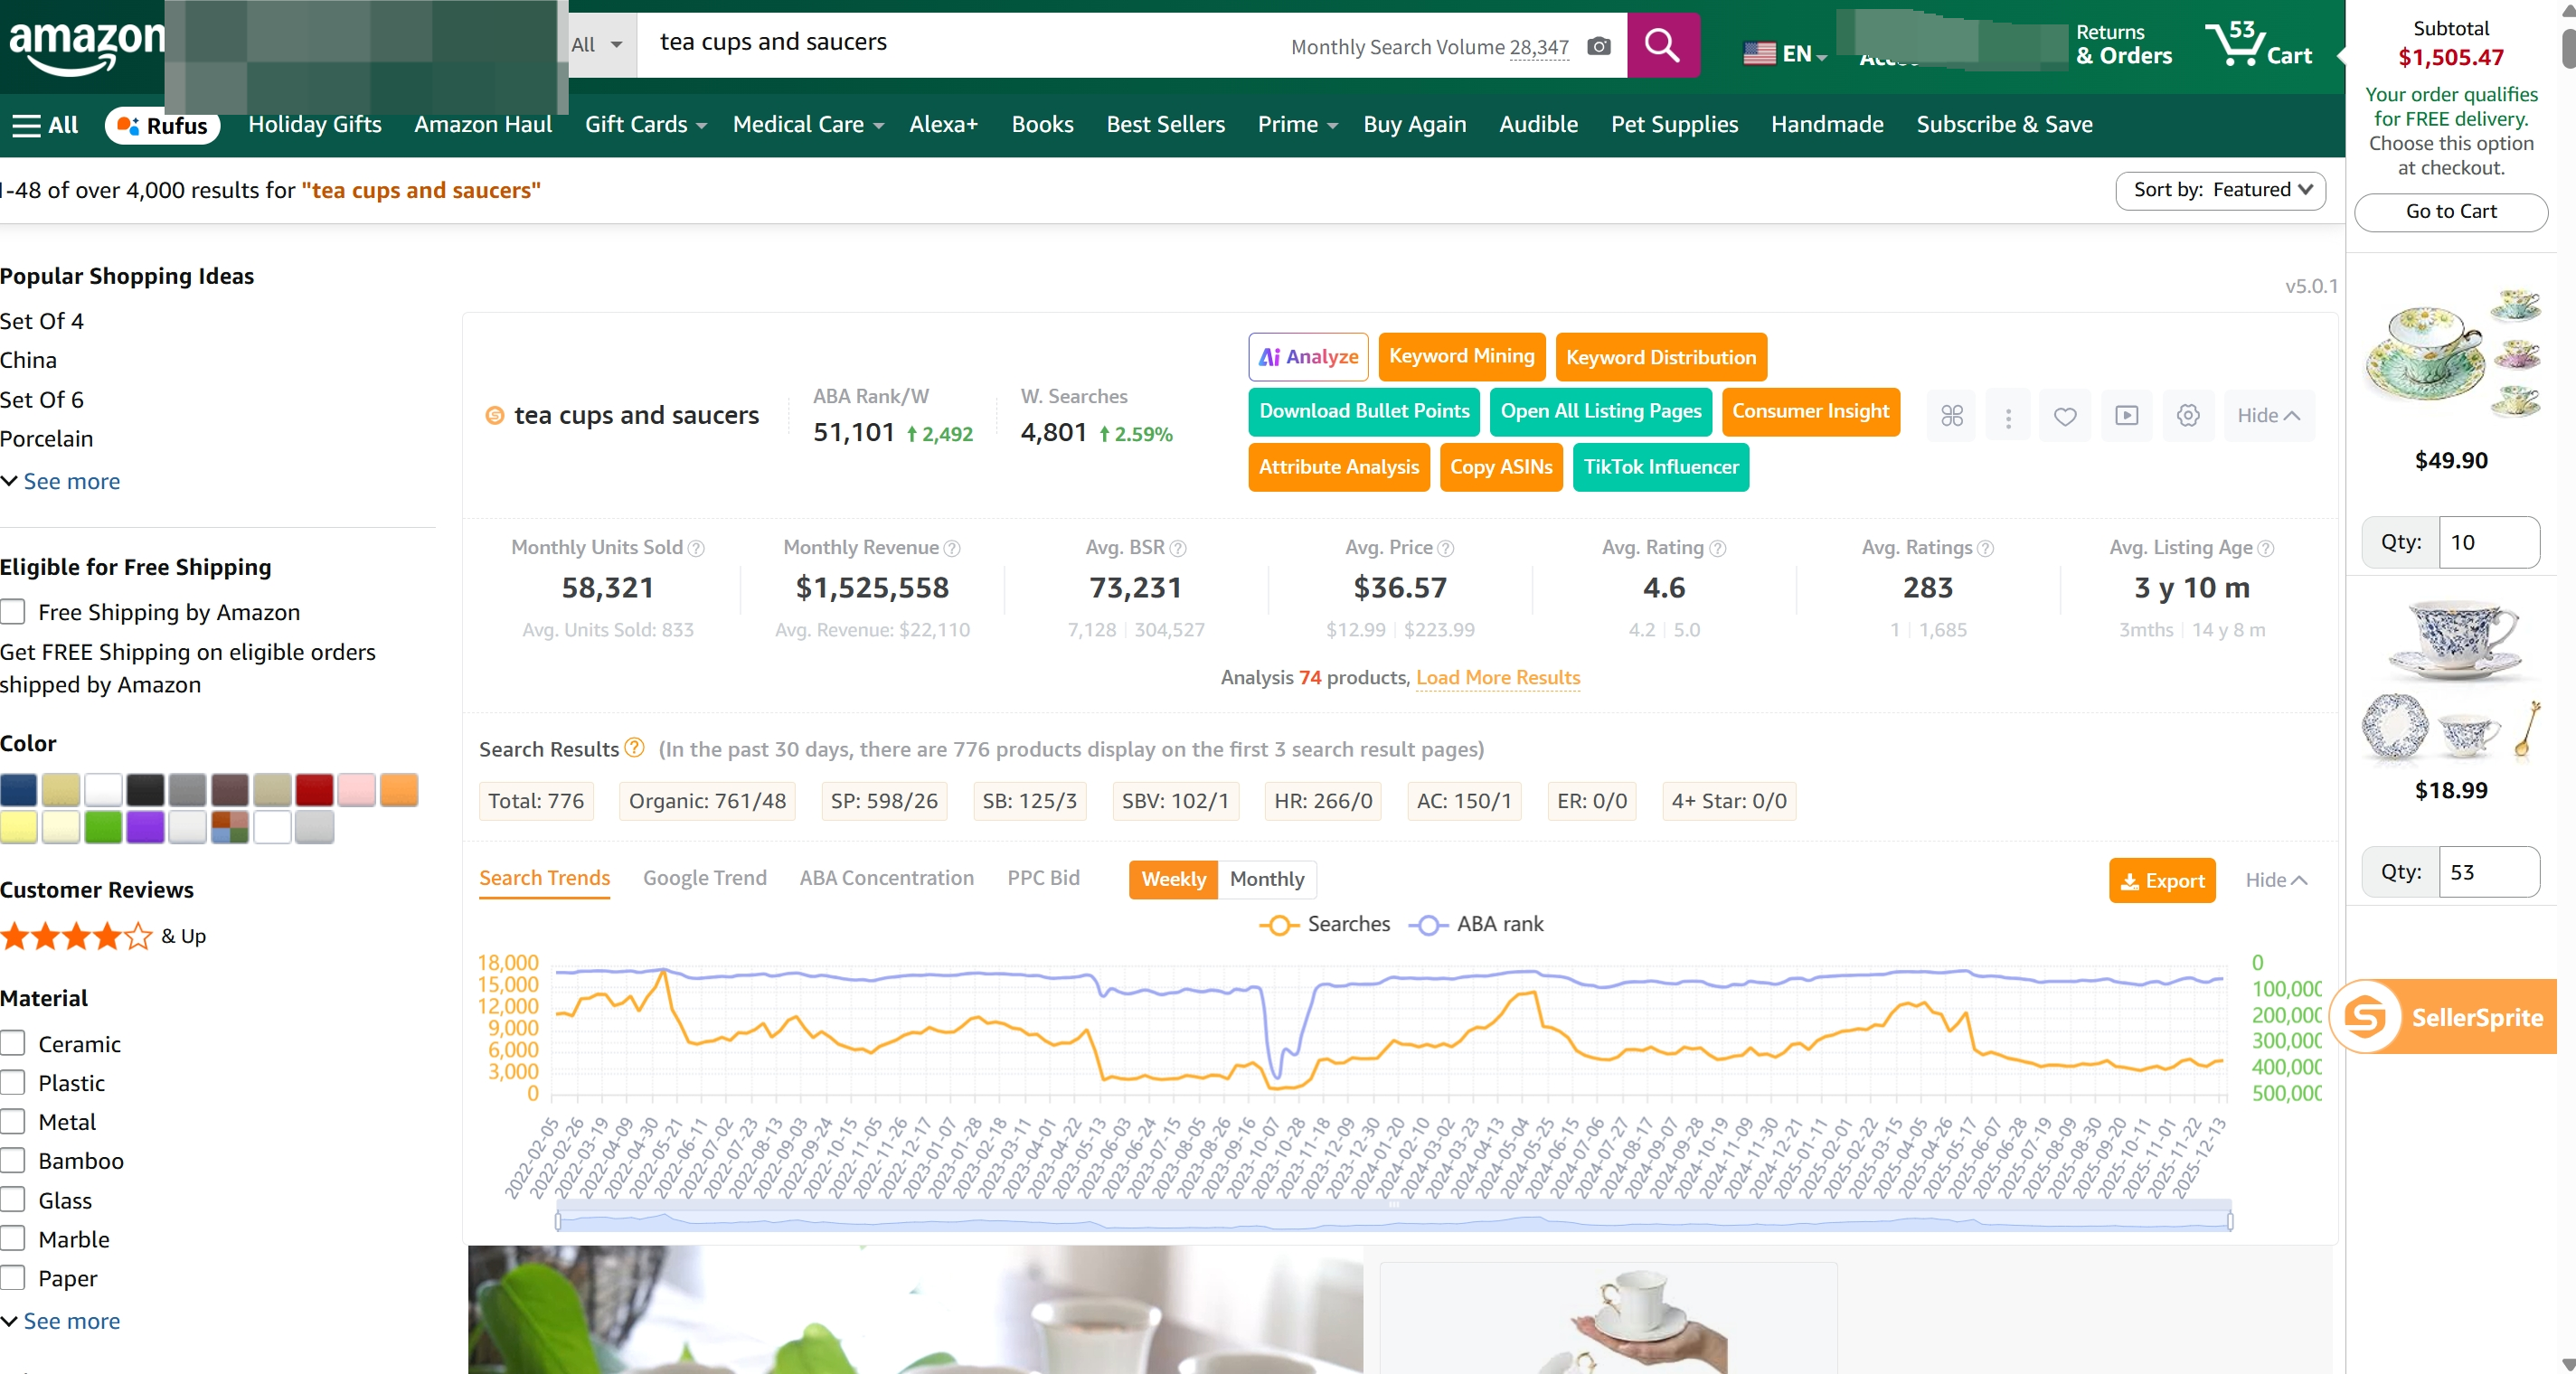Click the apps grid icon beside the dots
The width and height of the screenshot is (2576, 1374).
click(x=1951, y=415)
